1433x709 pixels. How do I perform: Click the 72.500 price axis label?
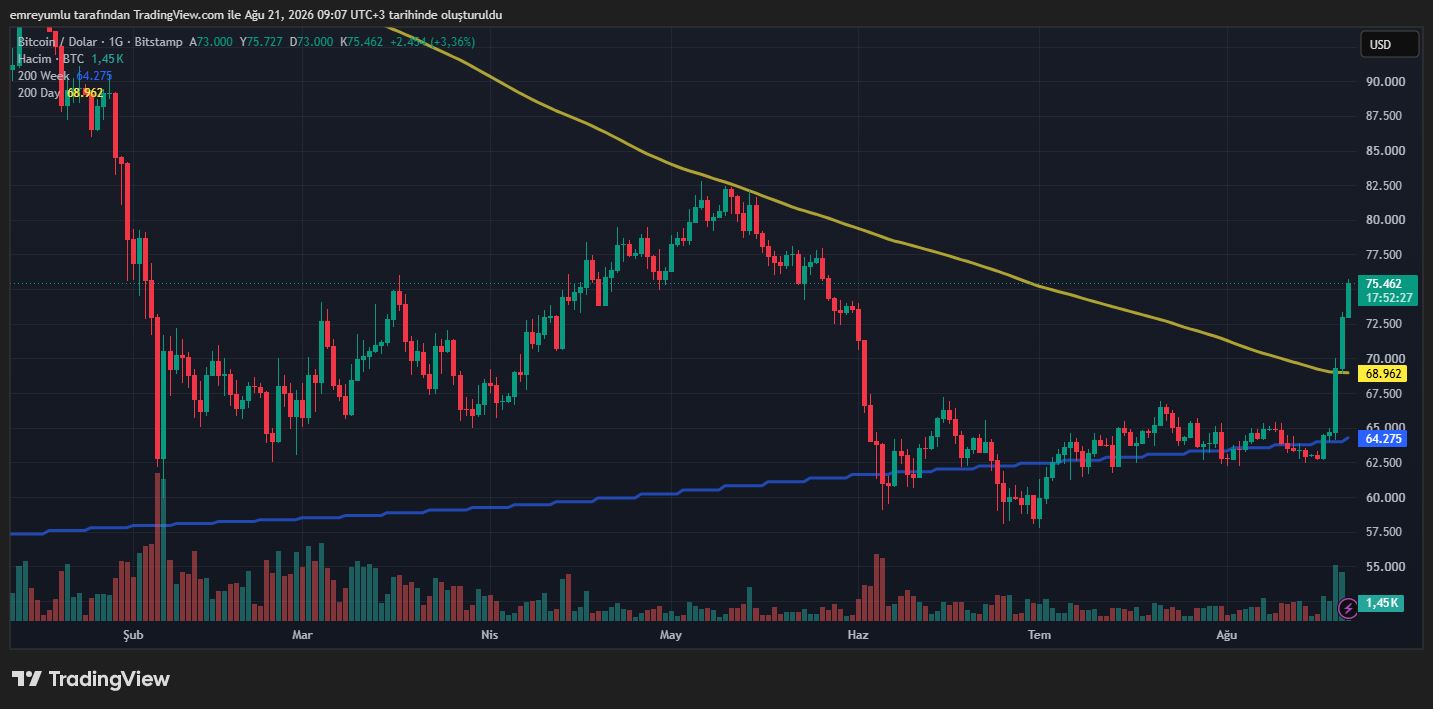point(1385,324)
